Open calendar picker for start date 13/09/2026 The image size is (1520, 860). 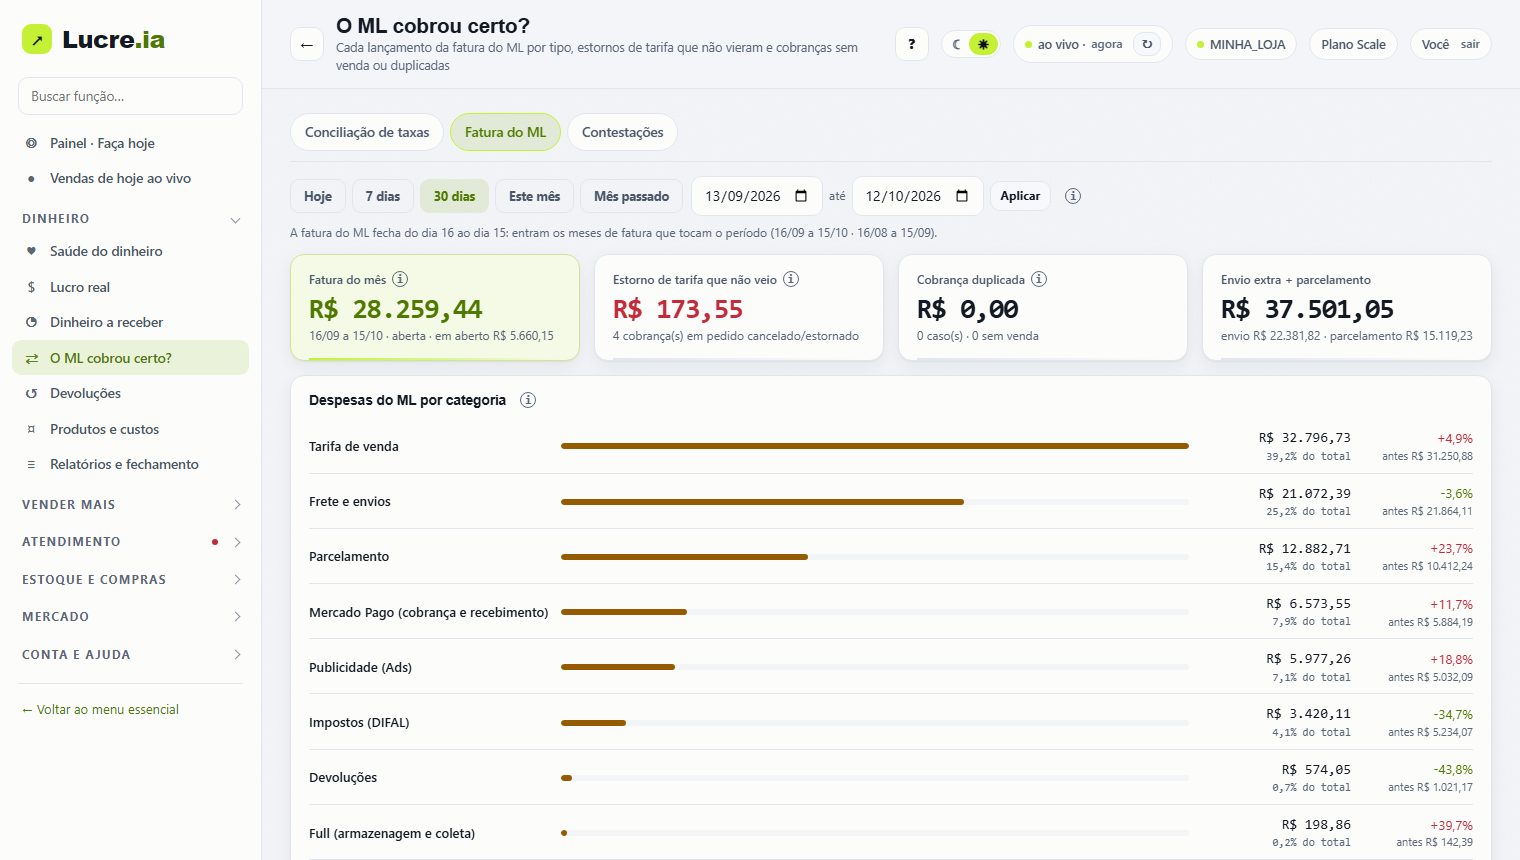[x=801, y=196]
